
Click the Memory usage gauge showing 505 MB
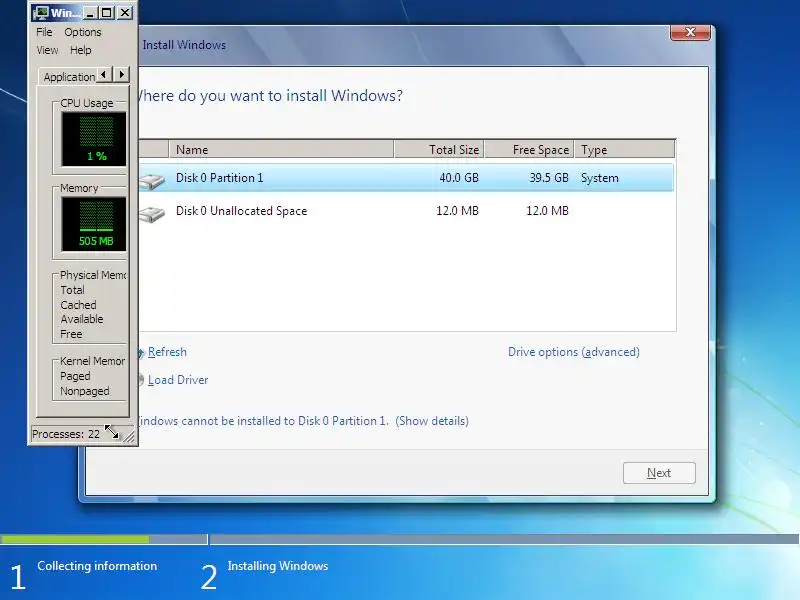(94, 224)
